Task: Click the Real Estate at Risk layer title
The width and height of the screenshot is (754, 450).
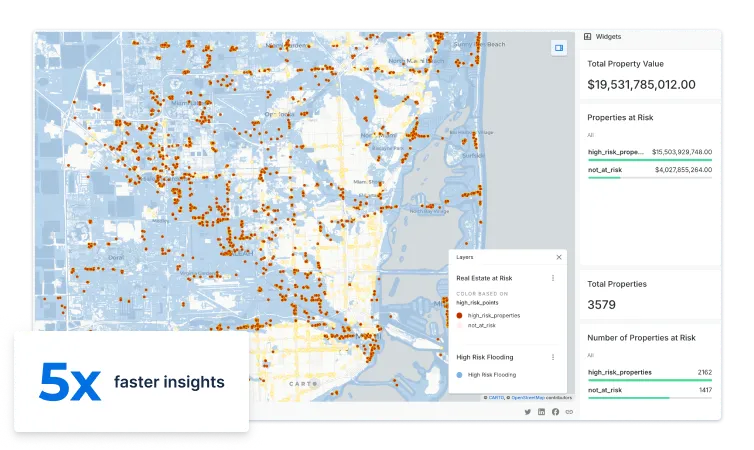Action: click(x=484, y=278)
